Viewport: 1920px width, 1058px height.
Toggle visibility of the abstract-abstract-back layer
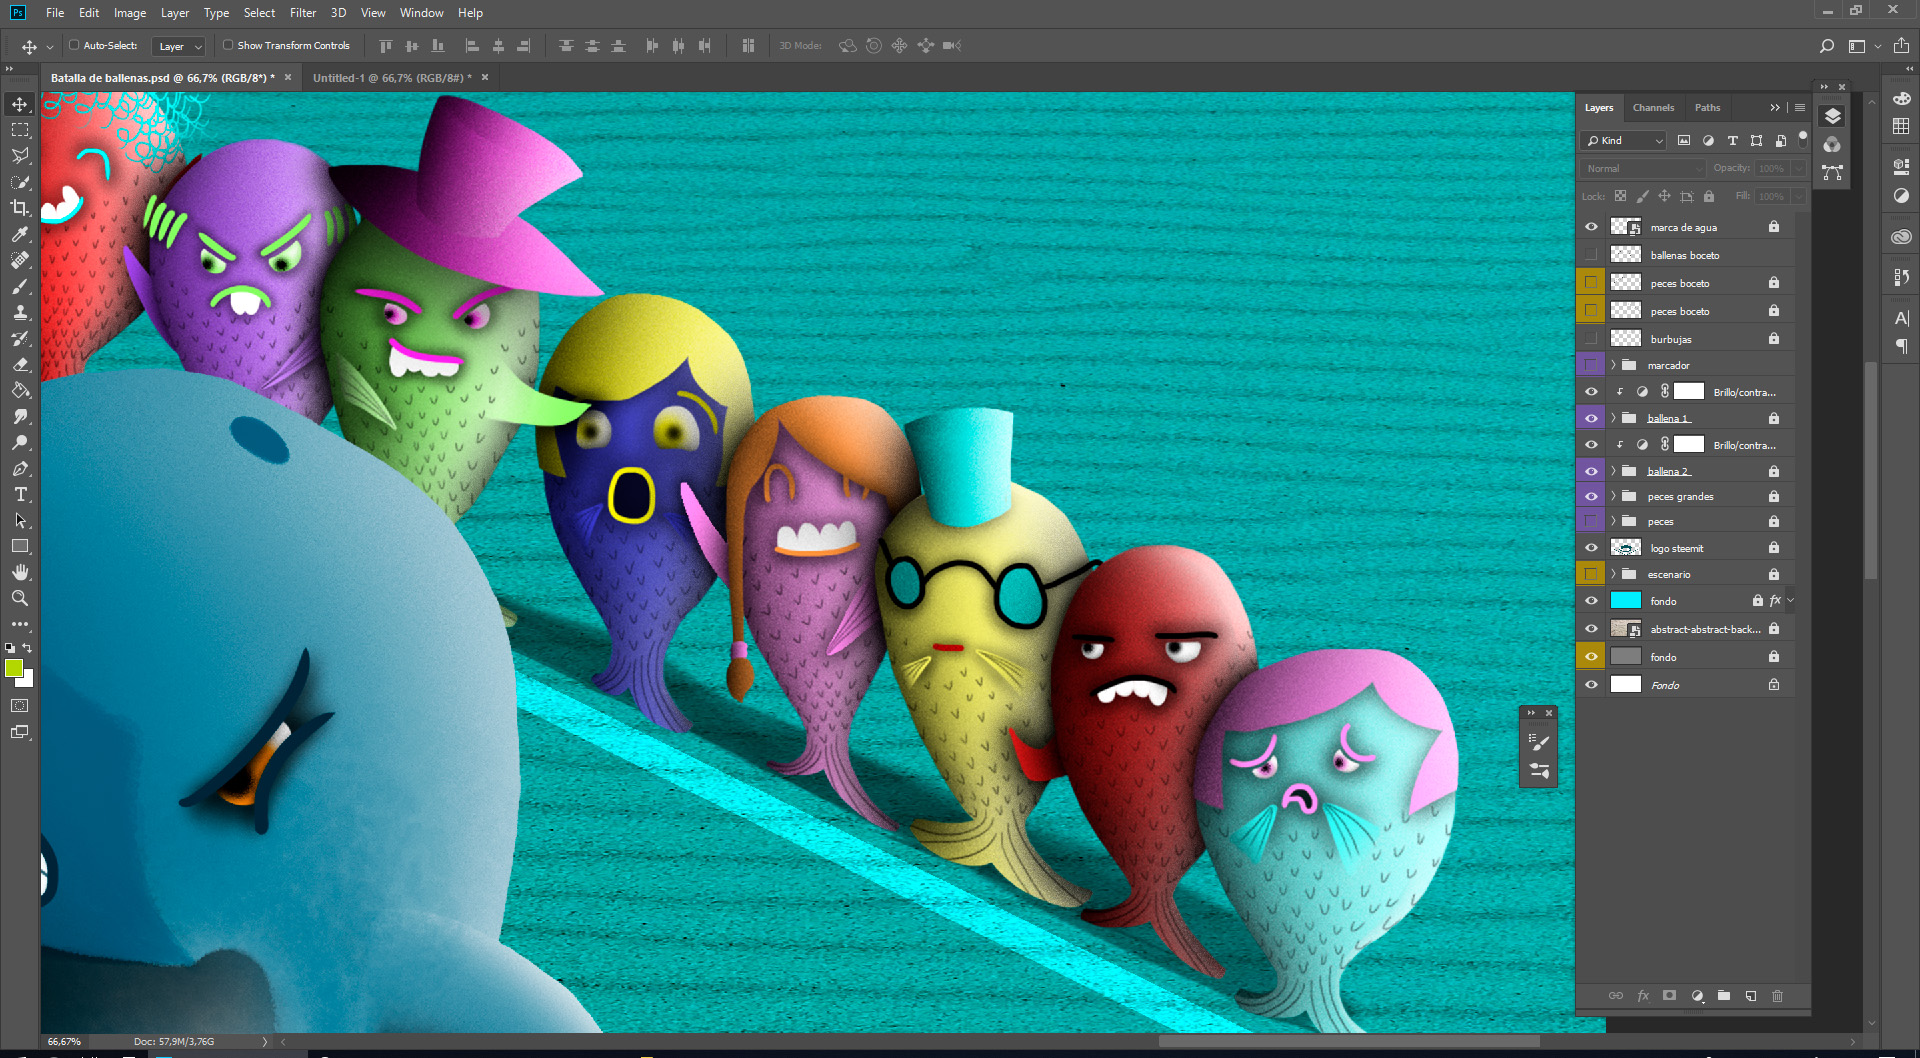pyautogui.click(x=1591, y=629)
